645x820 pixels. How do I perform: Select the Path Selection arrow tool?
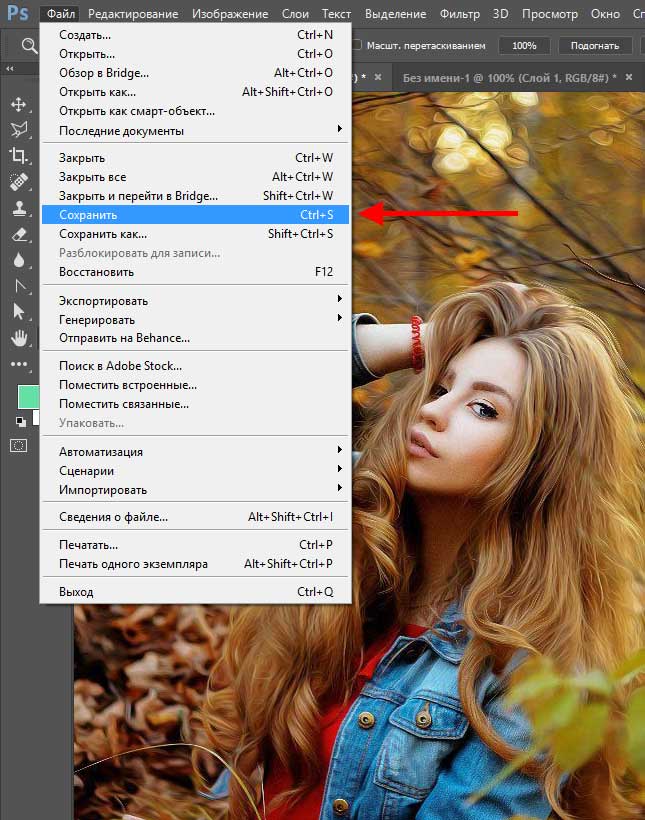[x=19, y=311]
